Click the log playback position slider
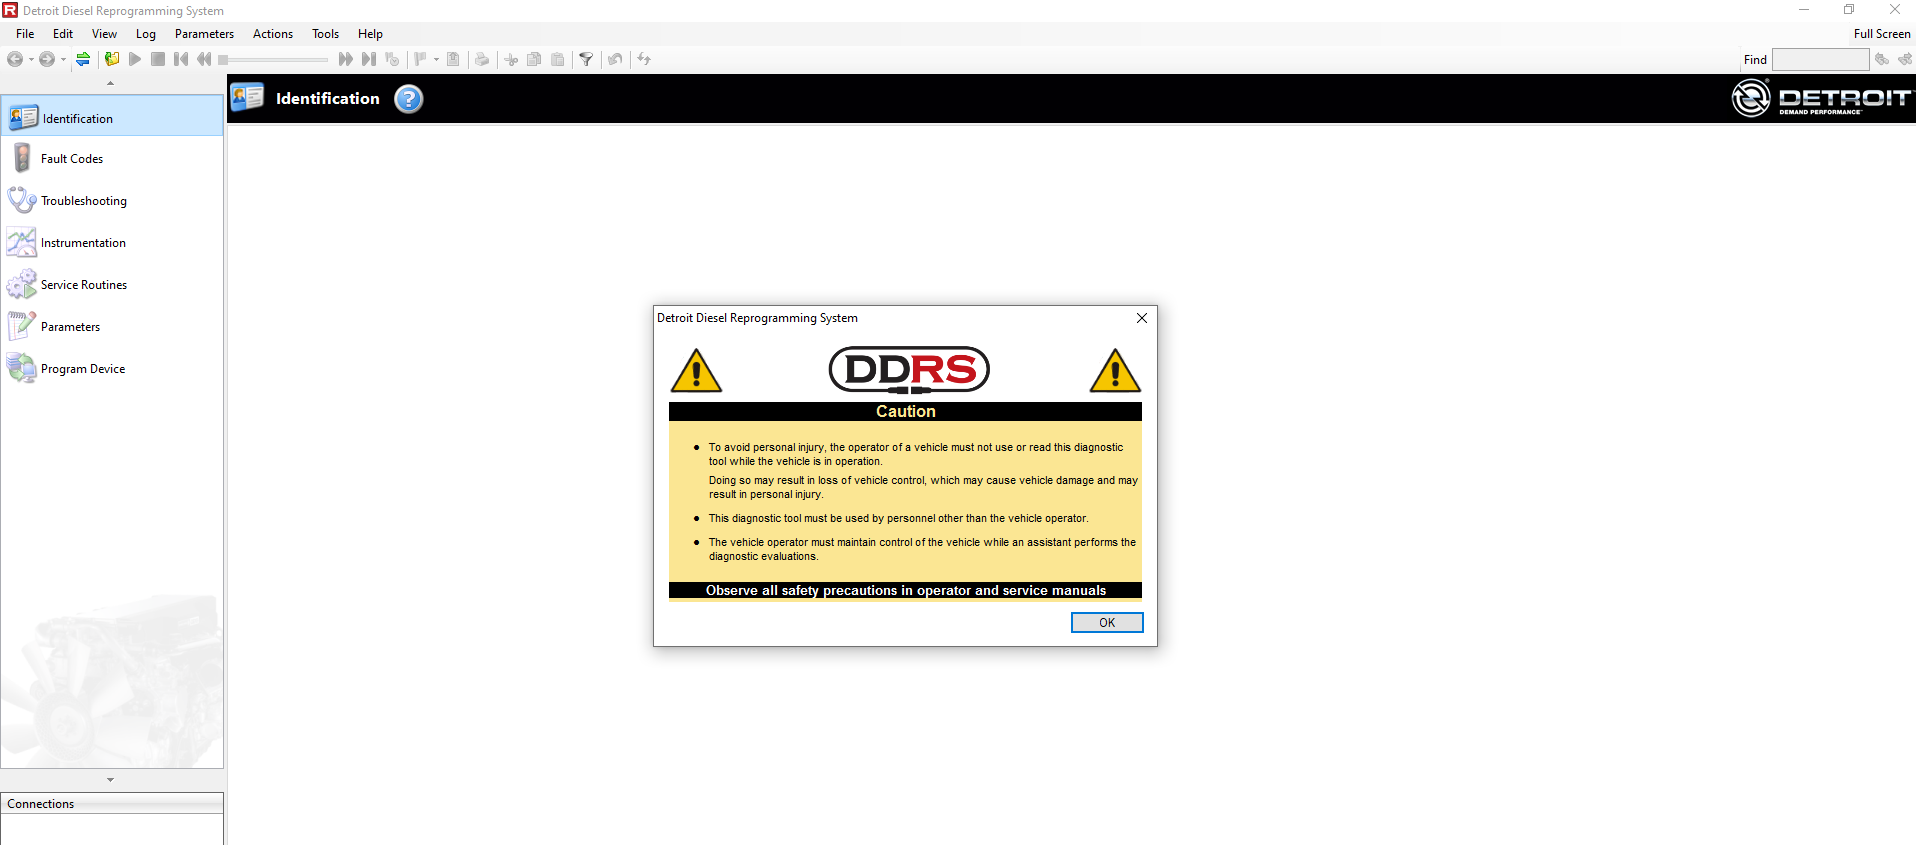This screenshot has height=845, width=1916. tap(273, 60)
